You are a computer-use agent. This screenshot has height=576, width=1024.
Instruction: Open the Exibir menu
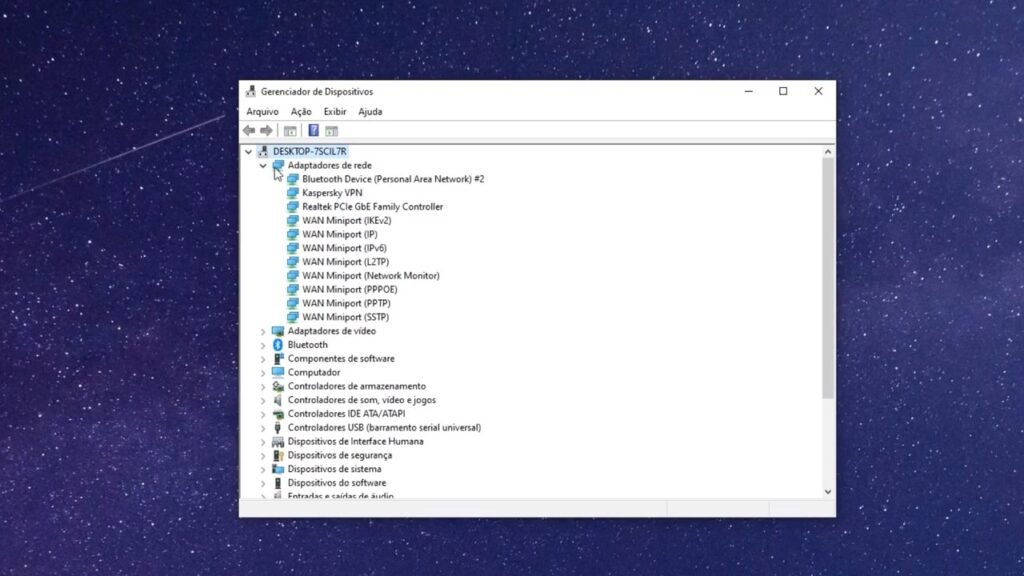[x=335, y=112]
